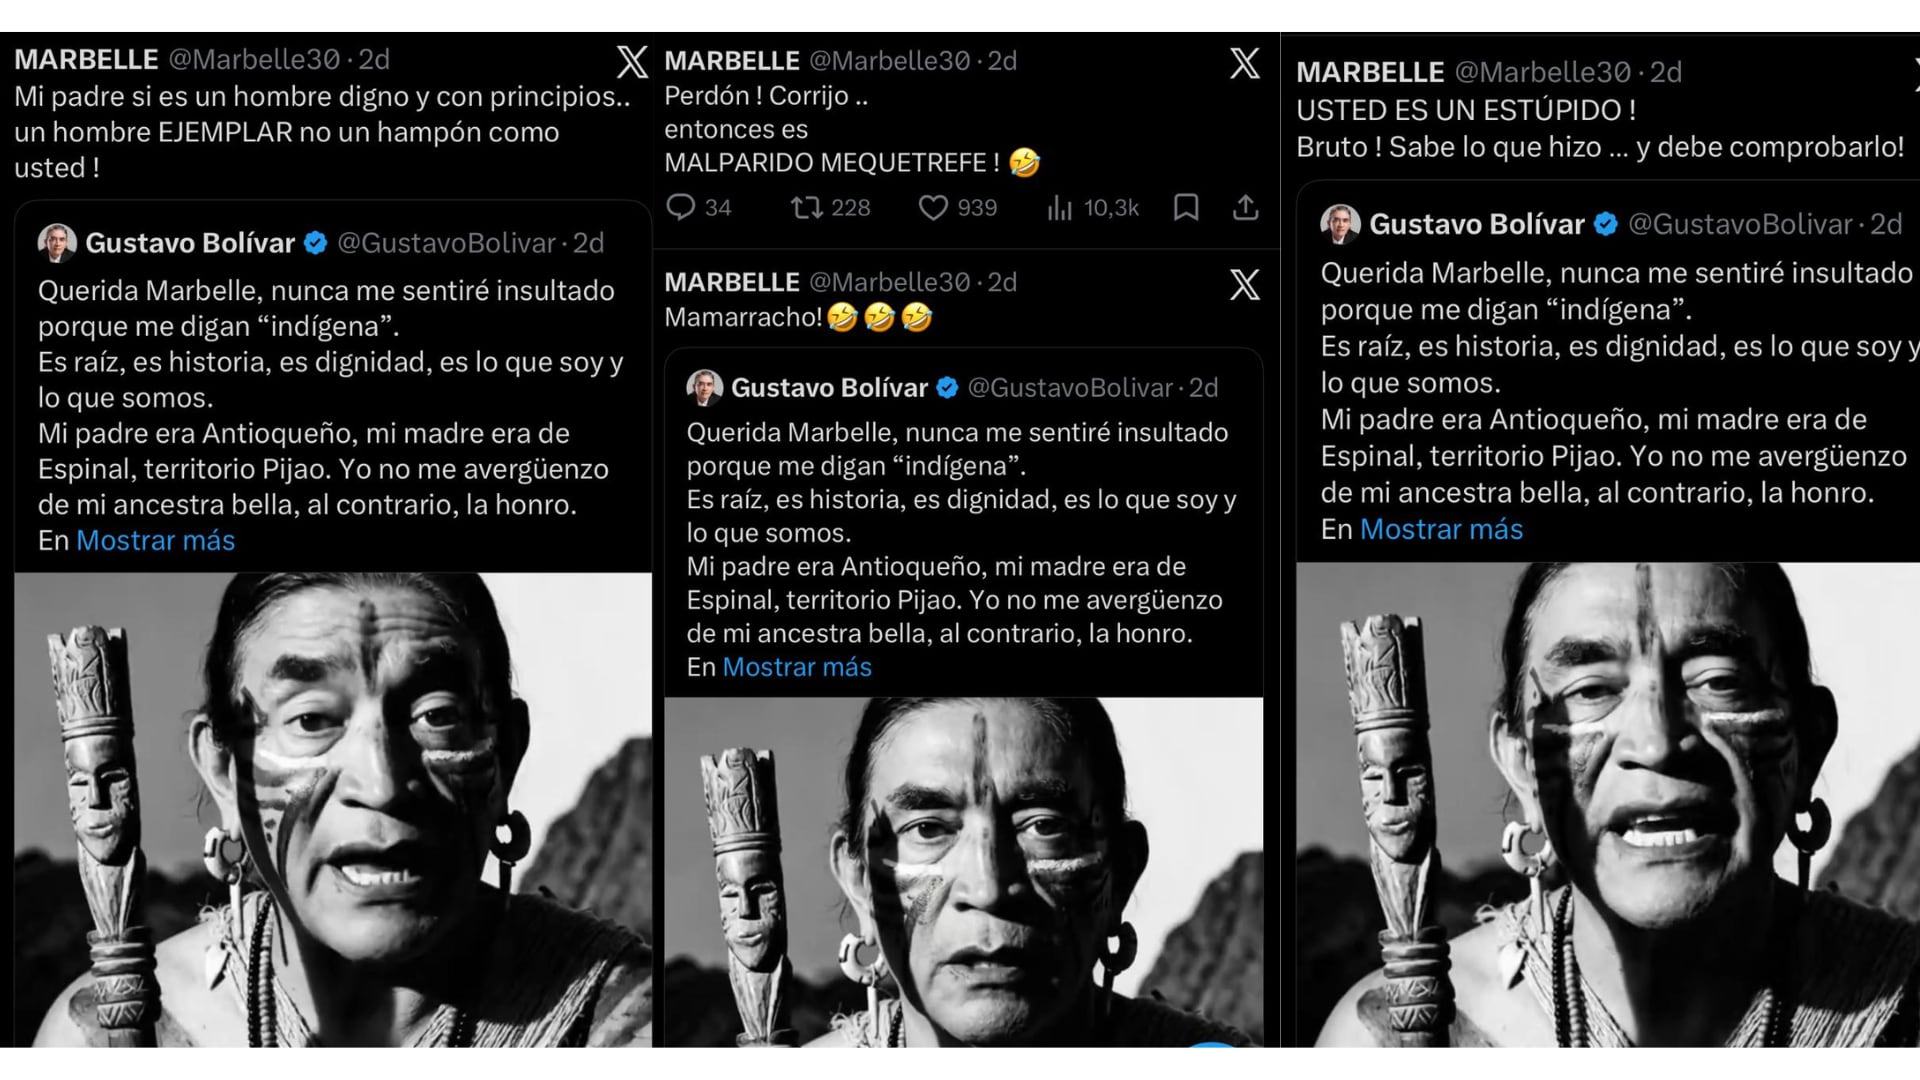The height and width of the screenshot is (1080, 1920).
Task: Open Gustavo Bolívar's profile avatar
Action: click(x=55, y=242)
